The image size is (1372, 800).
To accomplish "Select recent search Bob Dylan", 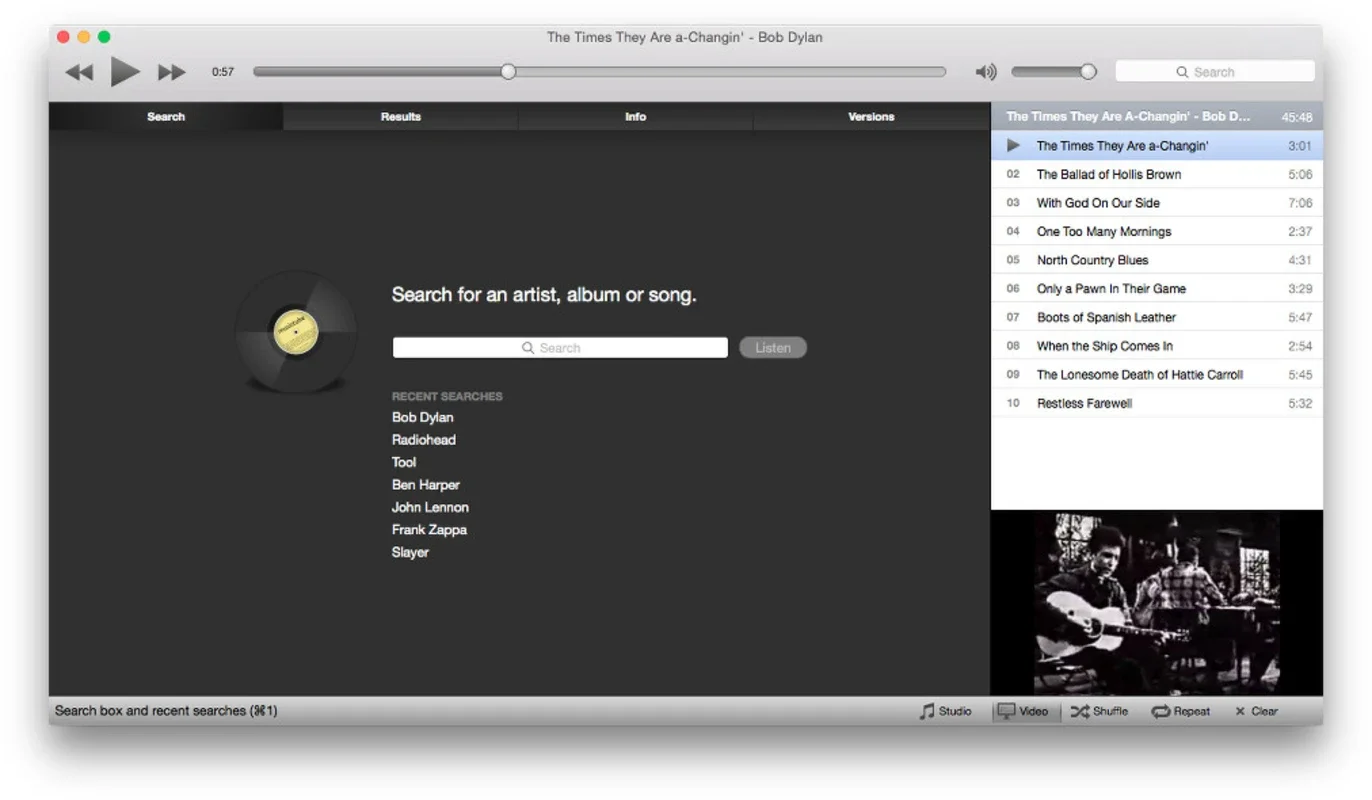I will pos(423,418).
